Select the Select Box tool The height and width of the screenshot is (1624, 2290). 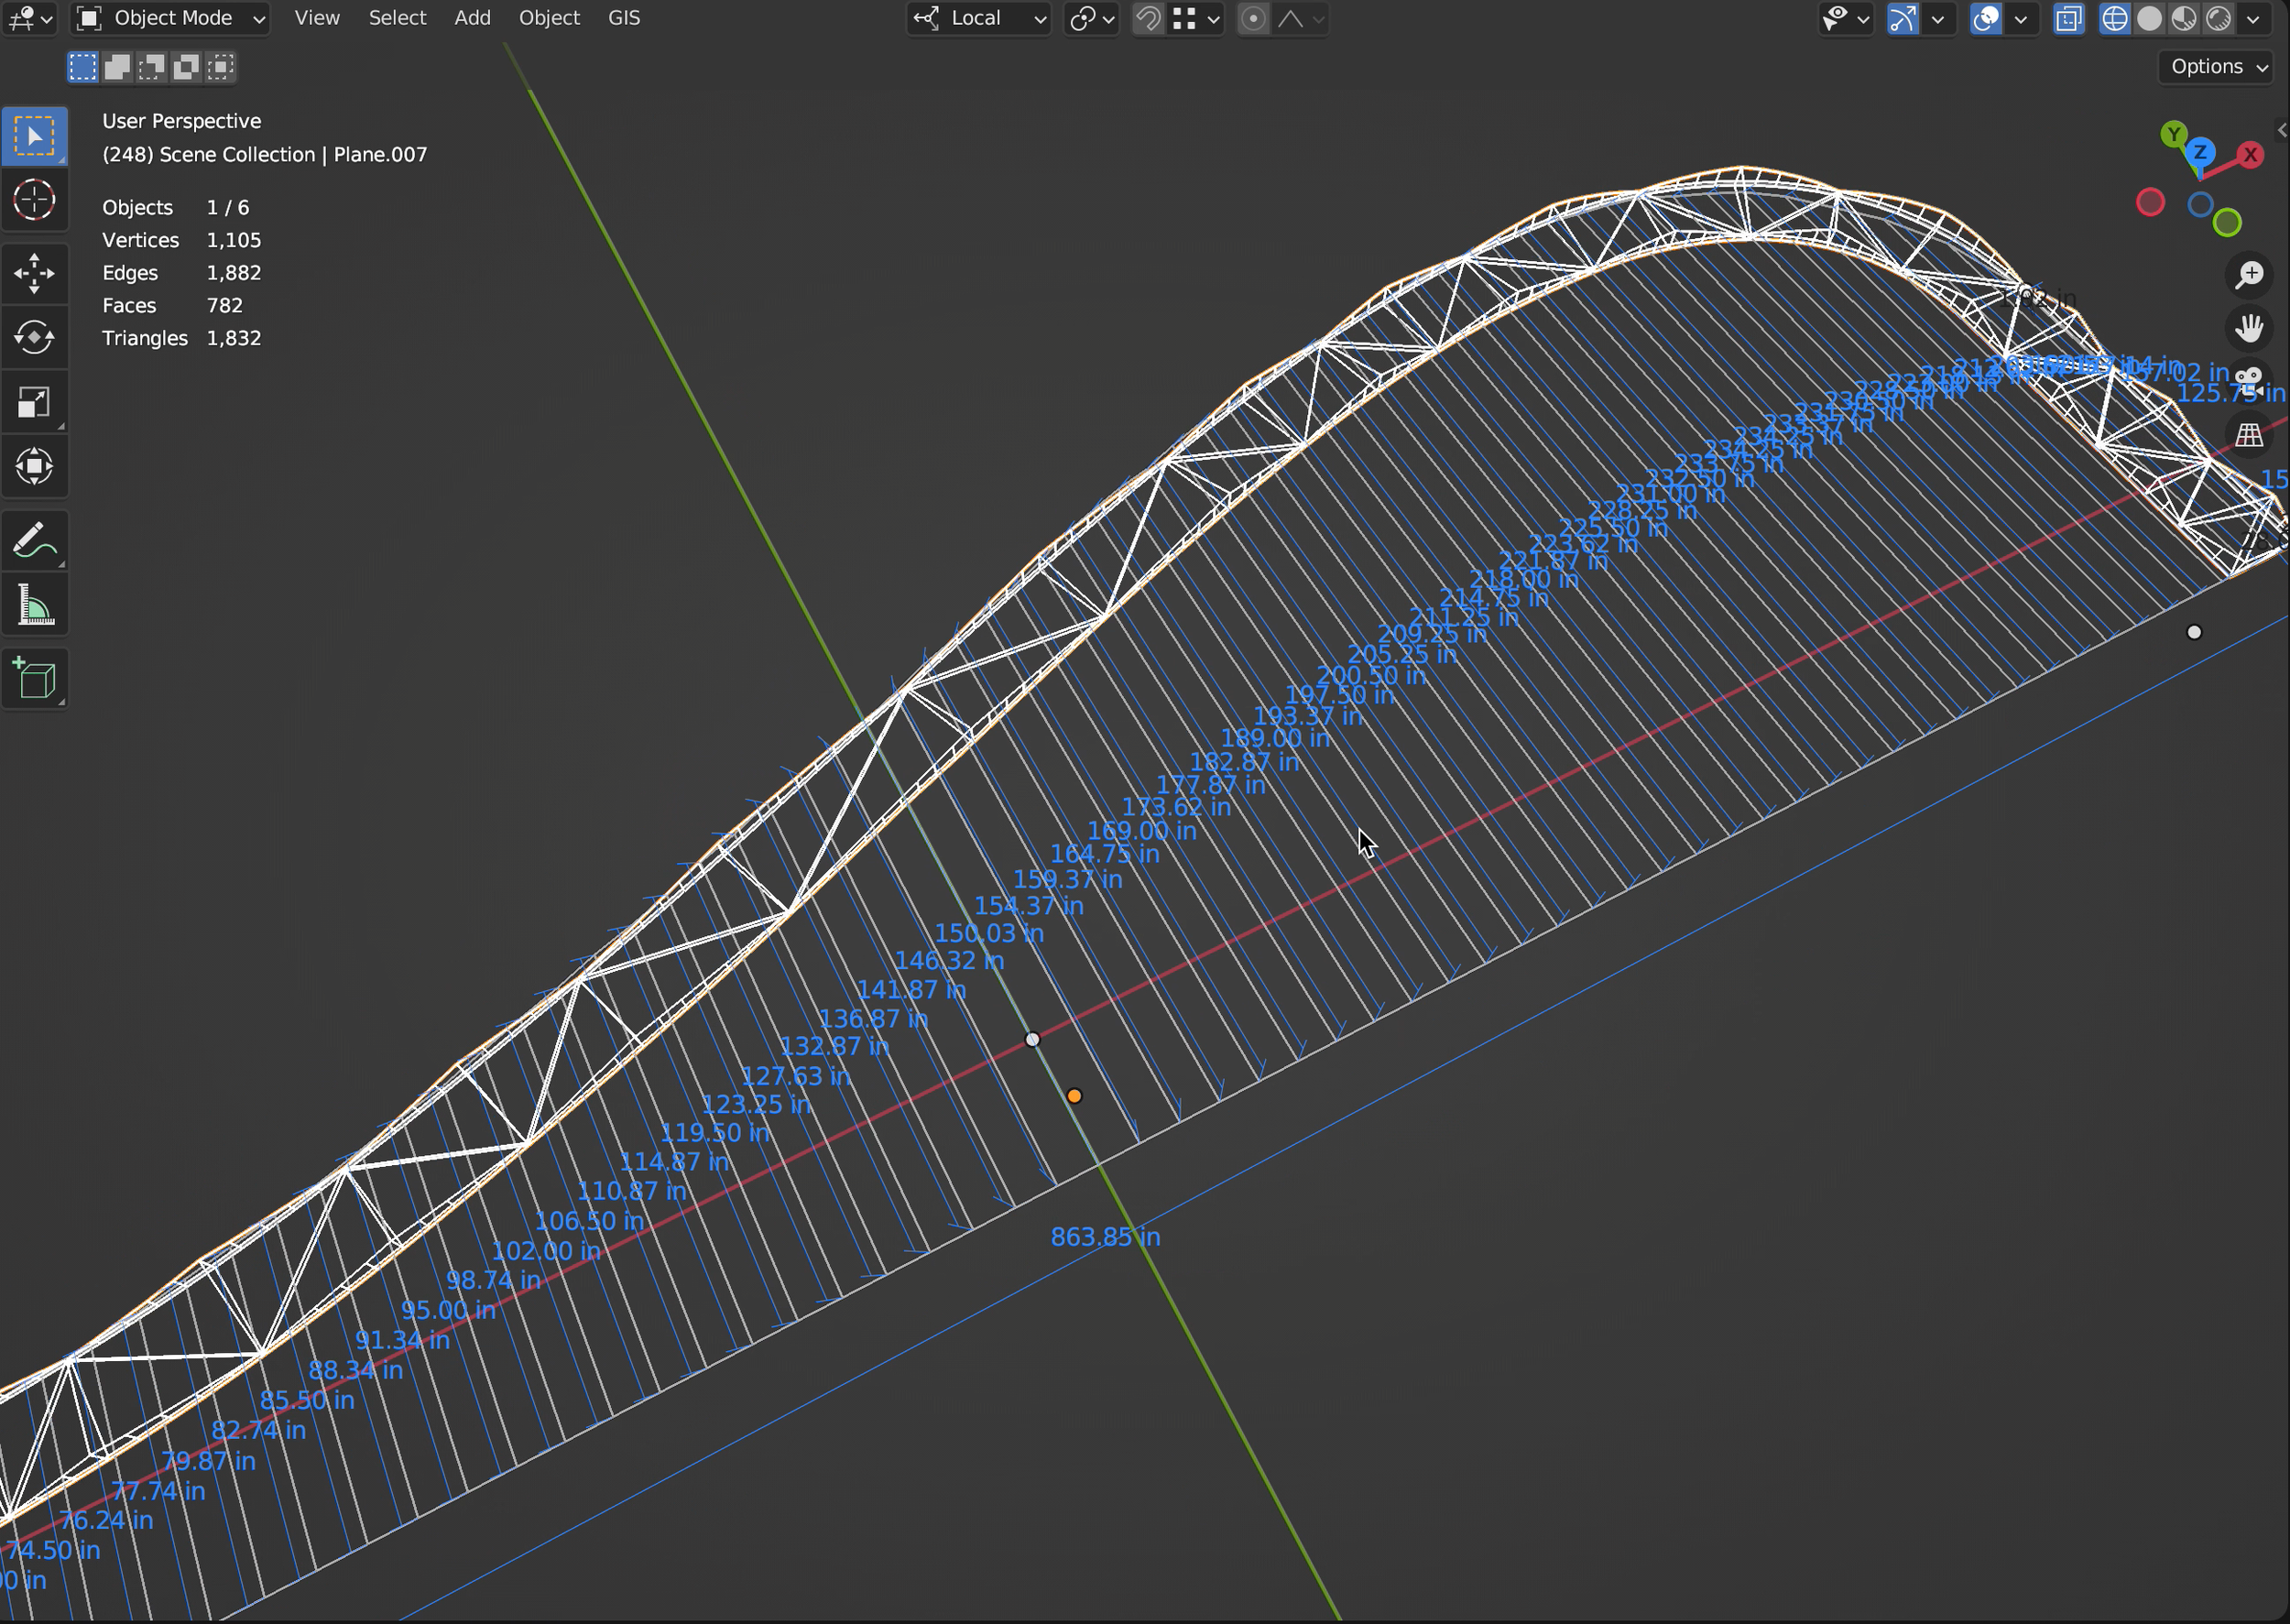point(35,136)
